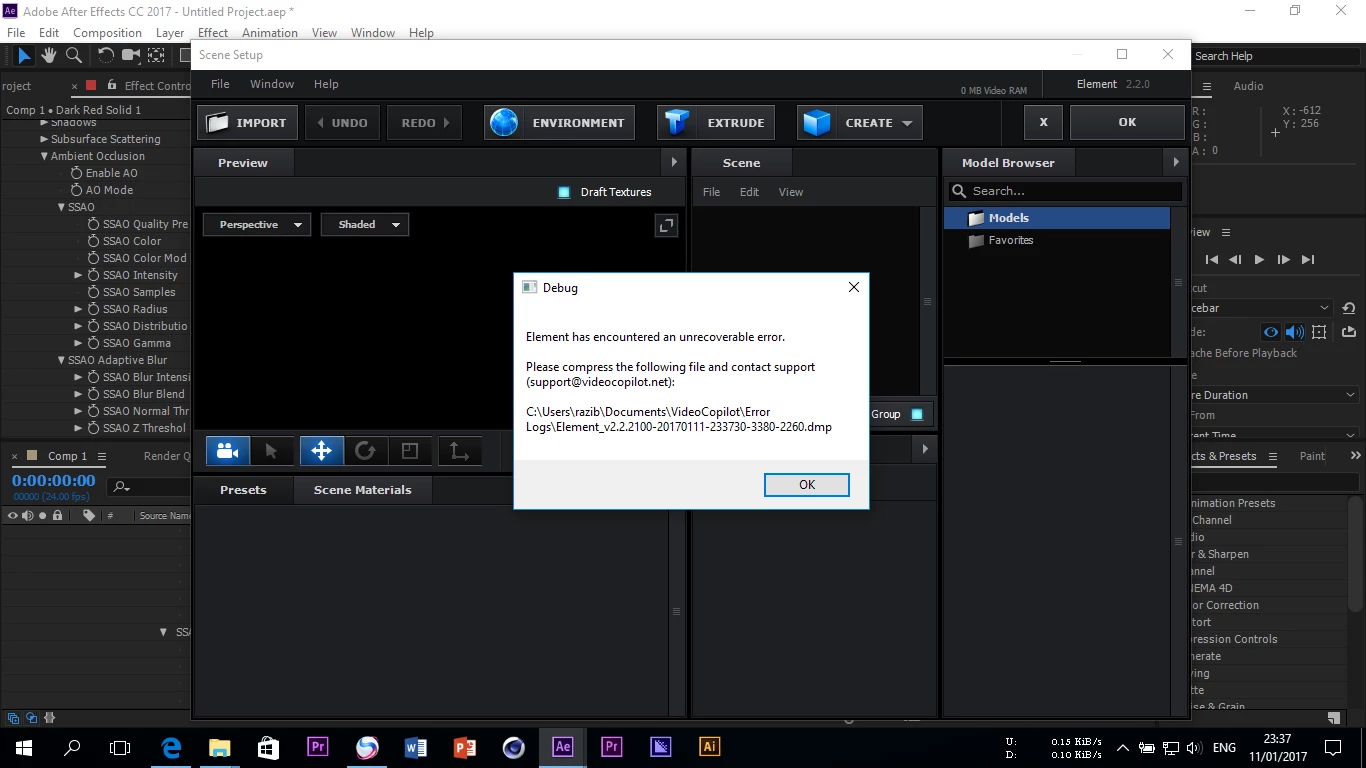Choose the Unified Camera tool in After Effects

pyautogui.click(x=131, y=56)
